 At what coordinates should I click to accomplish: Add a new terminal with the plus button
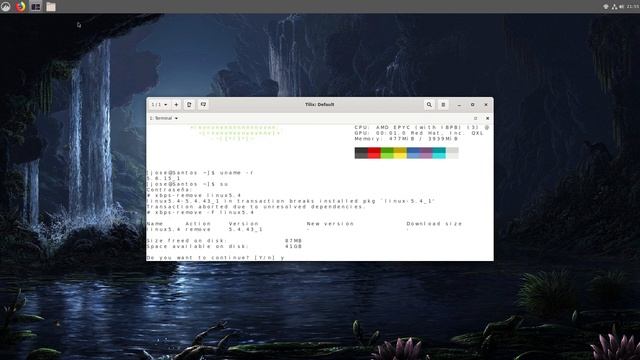[x=176, y=104]
